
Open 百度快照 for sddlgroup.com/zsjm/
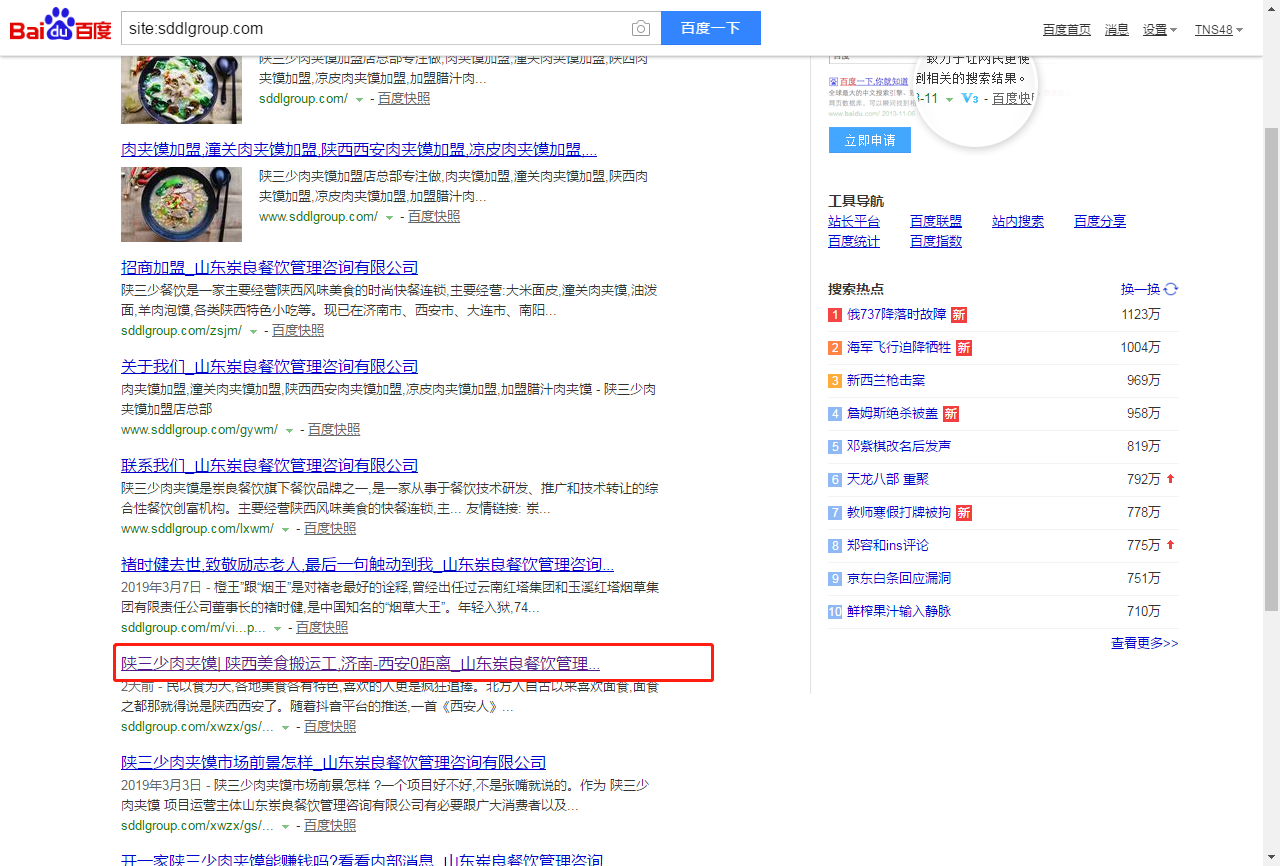pos(298,331)
